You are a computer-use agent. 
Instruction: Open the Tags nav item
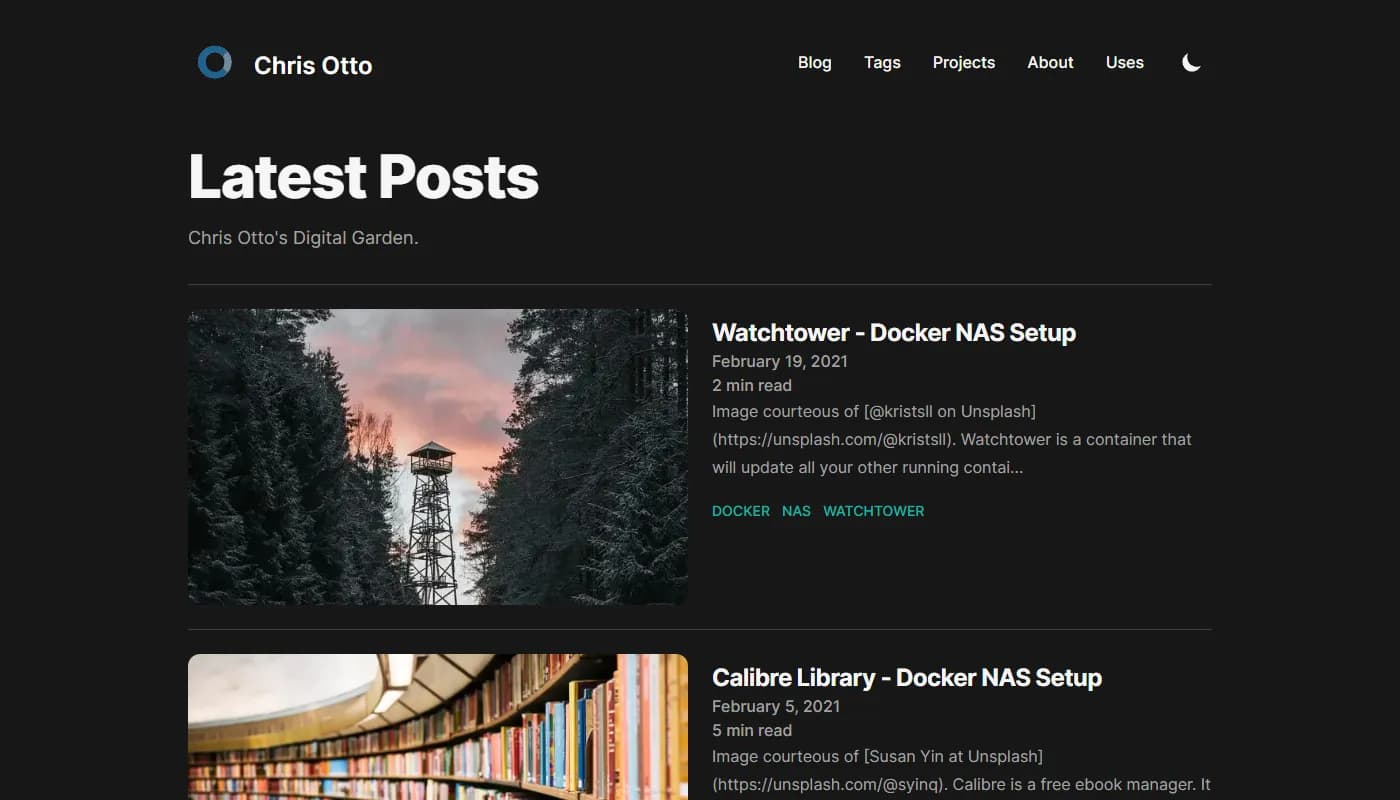point(882,62)
